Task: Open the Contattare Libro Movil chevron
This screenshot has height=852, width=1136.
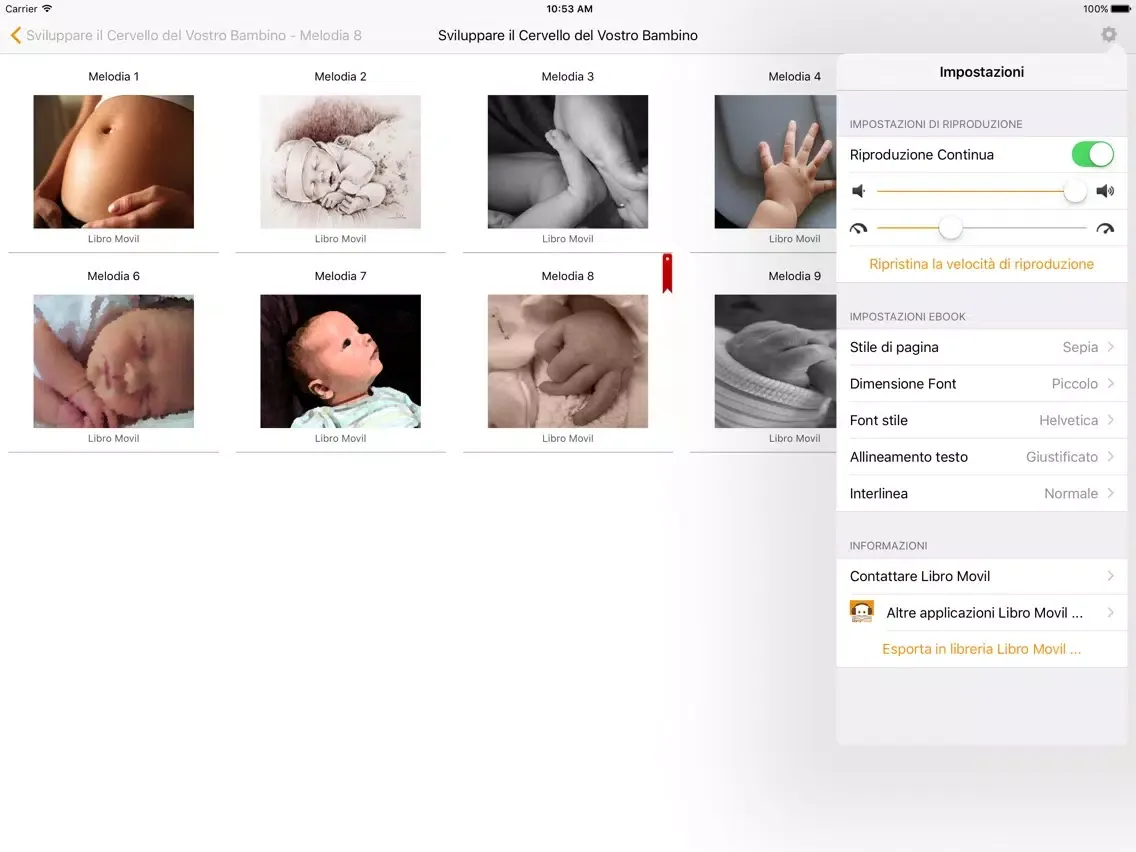Action: 1111,576
